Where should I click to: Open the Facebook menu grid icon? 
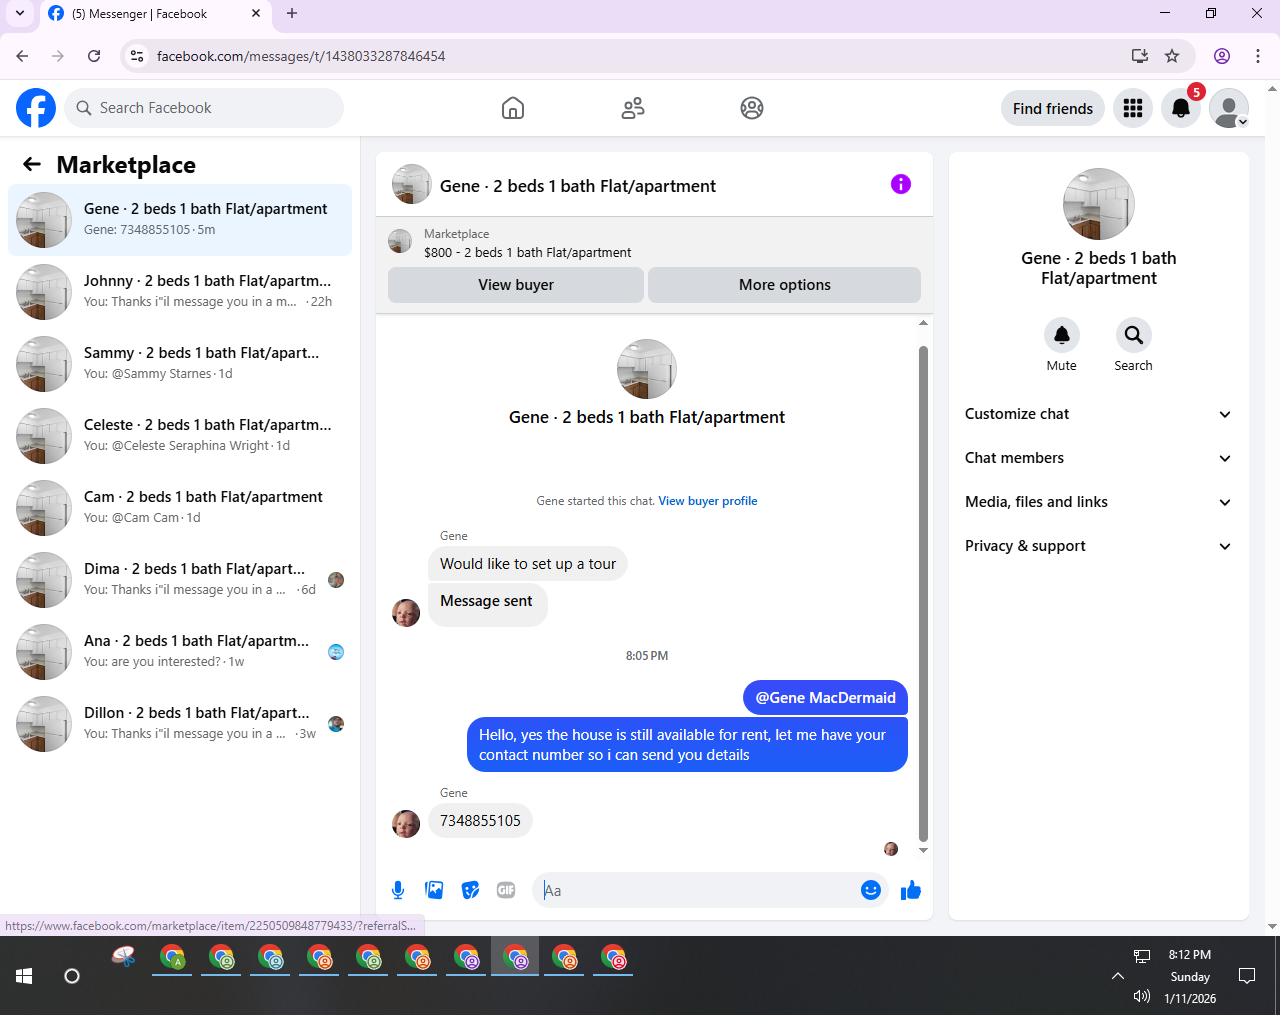point(1133,108)
